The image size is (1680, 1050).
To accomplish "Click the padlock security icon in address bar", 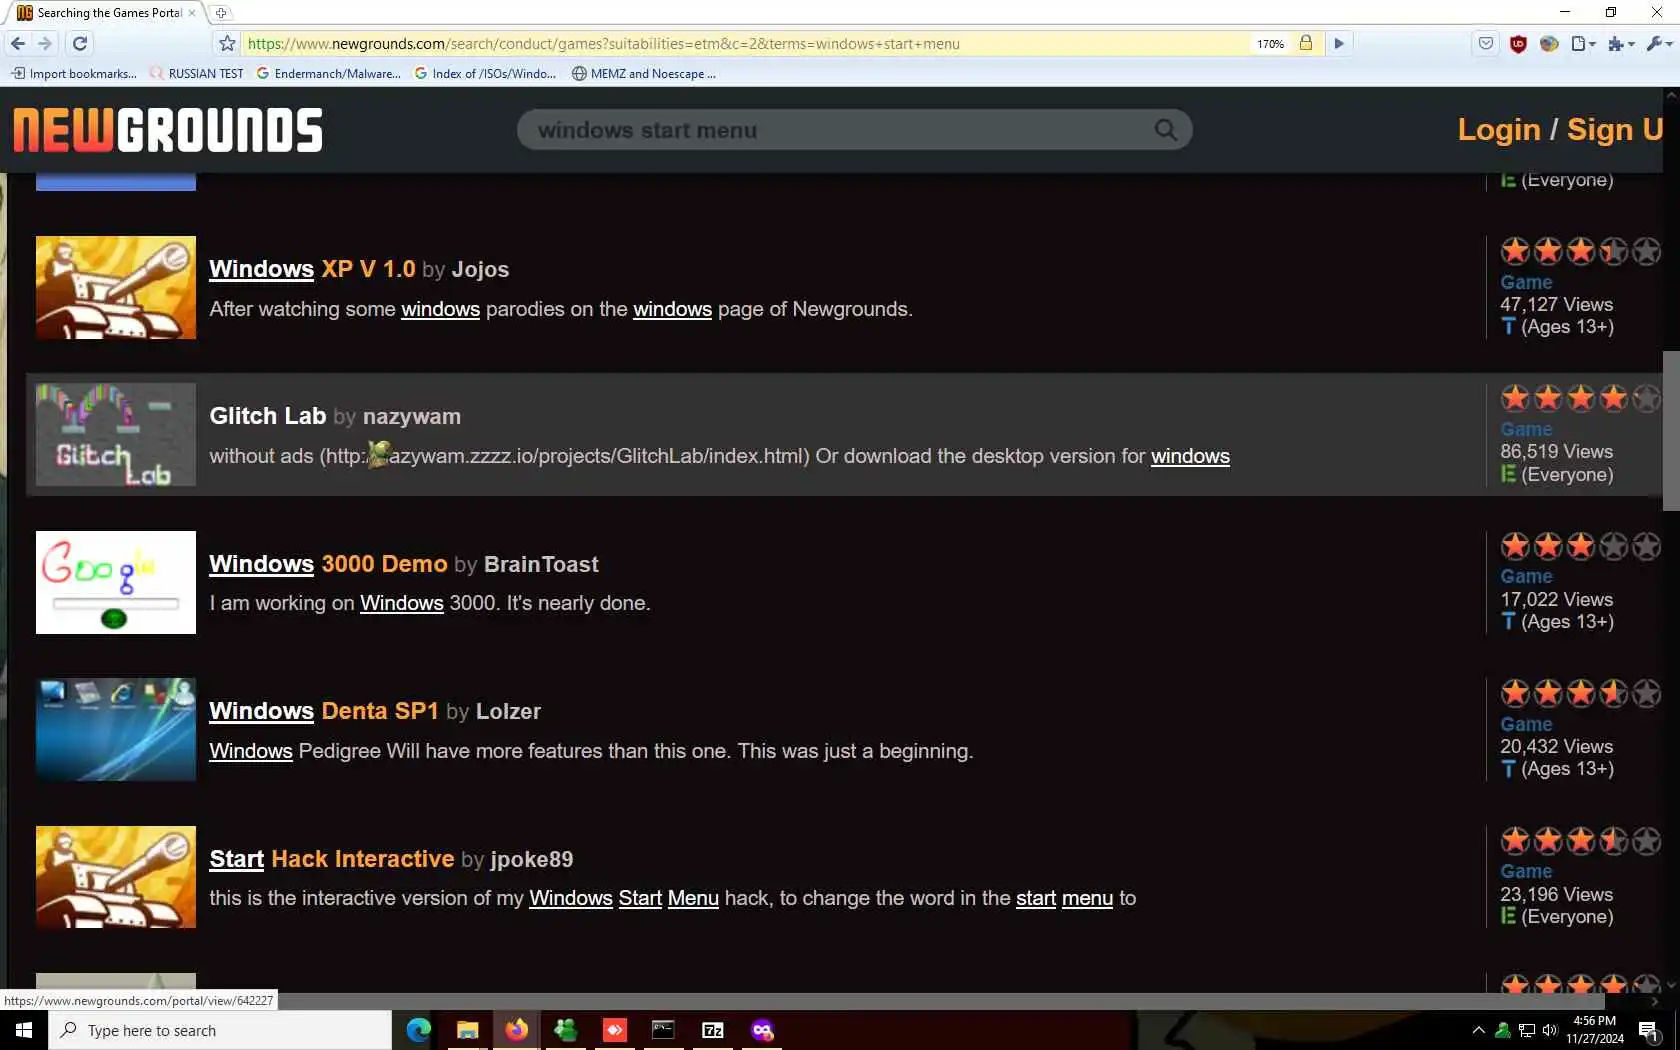I will coord(1305,43).
